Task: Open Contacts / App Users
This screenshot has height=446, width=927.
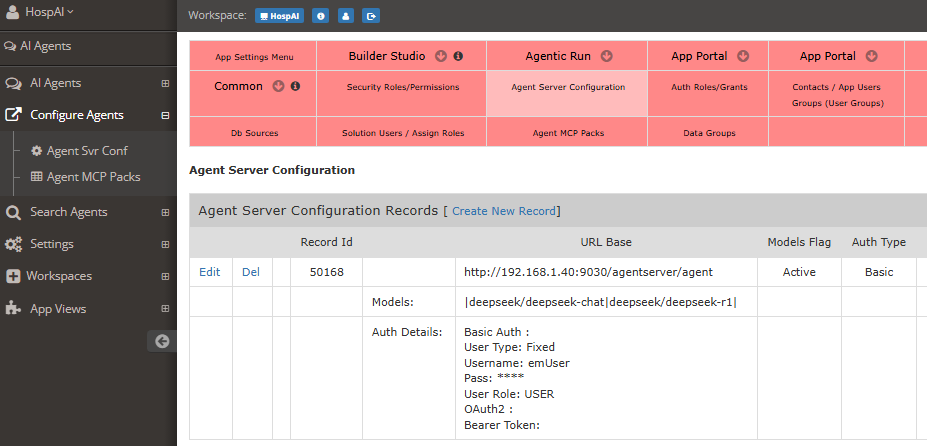Action: tap(836, 87)
